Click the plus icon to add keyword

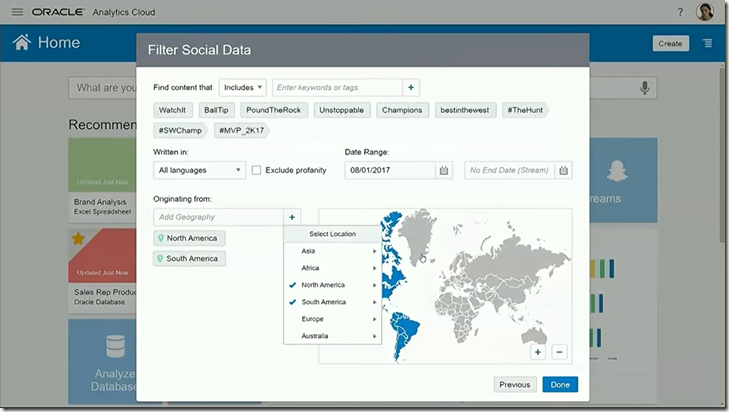coord(411,88)
